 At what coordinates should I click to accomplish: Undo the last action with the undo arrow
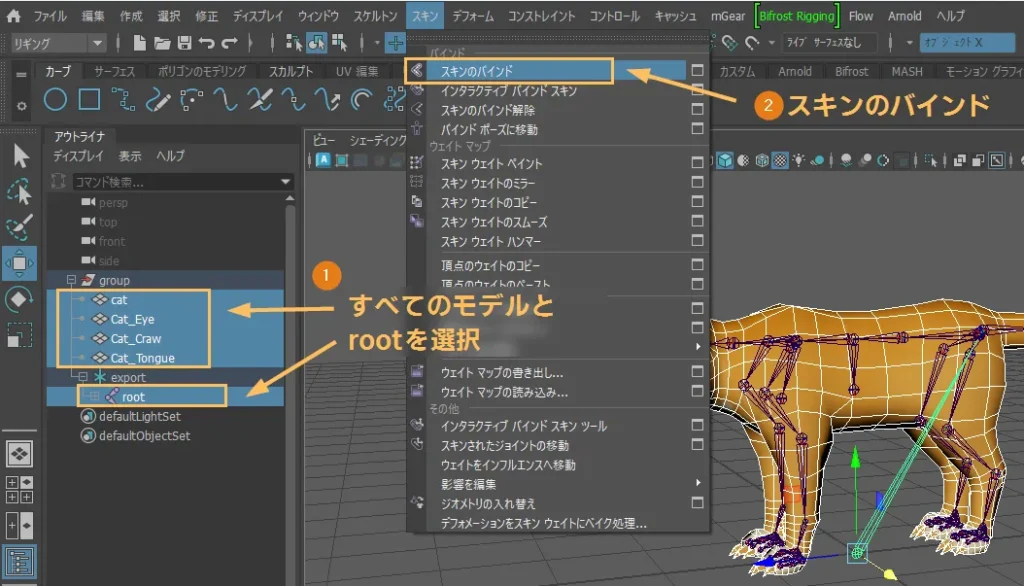(x=207, y=43)
